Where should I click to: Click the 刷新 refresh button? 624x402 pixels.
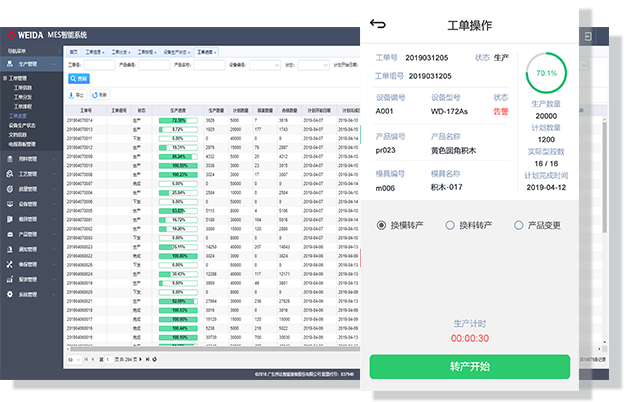coord(100,95)
